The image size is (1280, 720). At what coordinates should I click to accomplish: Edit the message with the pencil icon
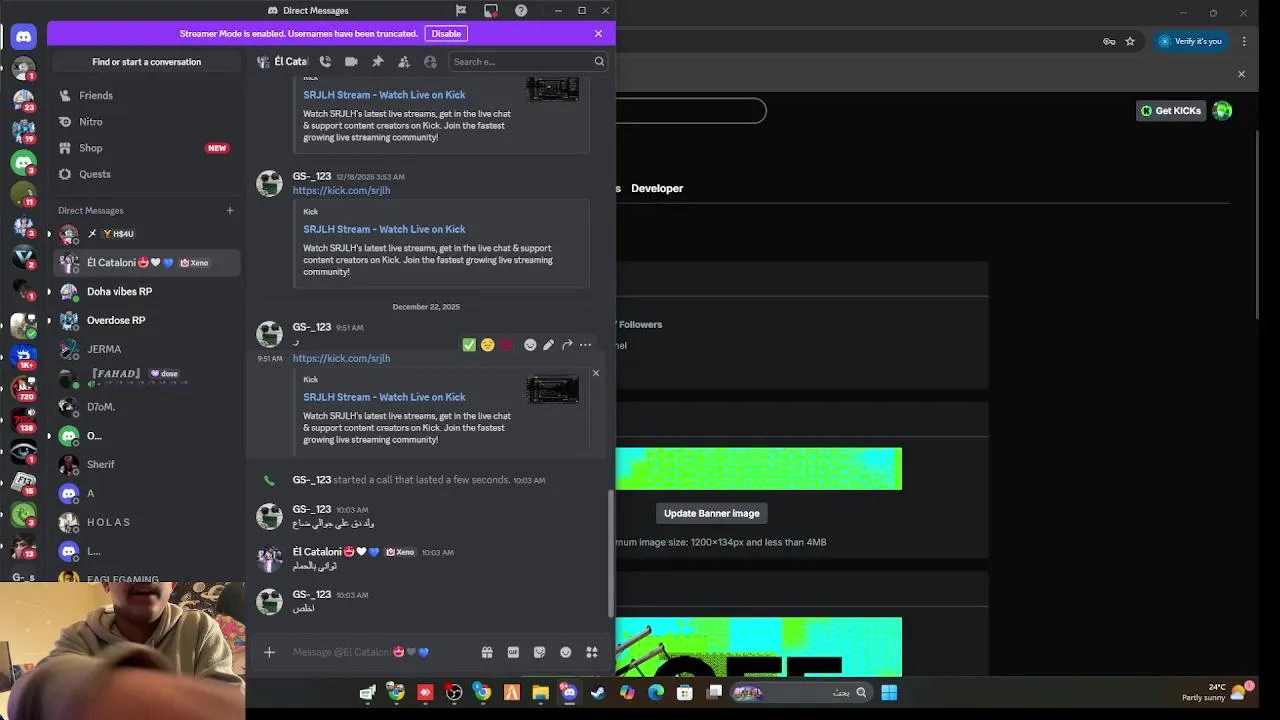tap(548, 345)
